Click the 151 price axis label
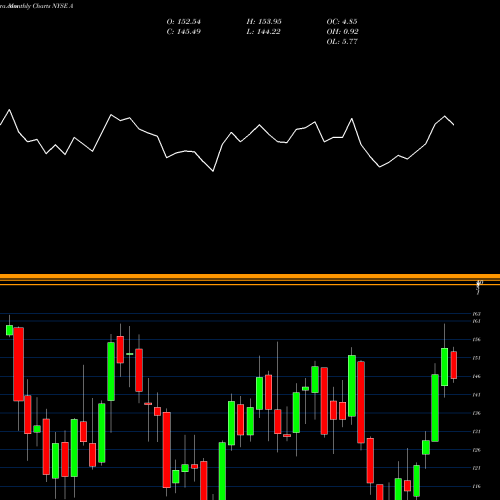Screen dimensions: 500x500 (477, 358)
